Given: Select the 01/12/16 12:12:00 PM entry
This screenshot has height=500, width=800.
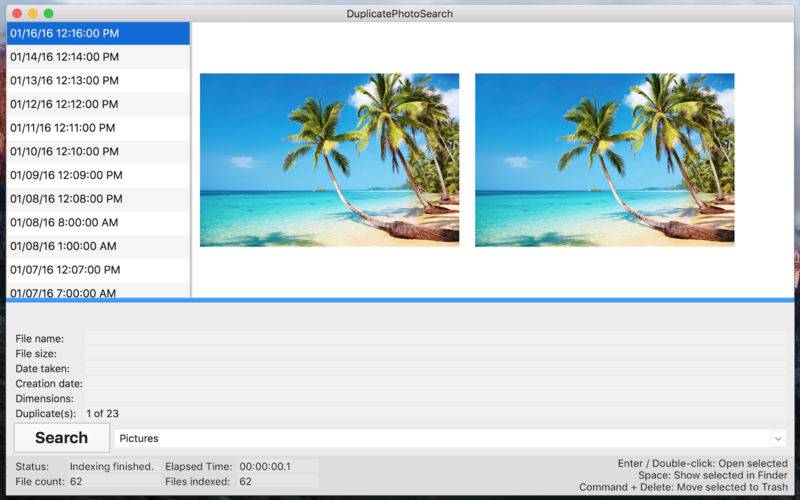Looking at the screenshot, I should 98,104.
